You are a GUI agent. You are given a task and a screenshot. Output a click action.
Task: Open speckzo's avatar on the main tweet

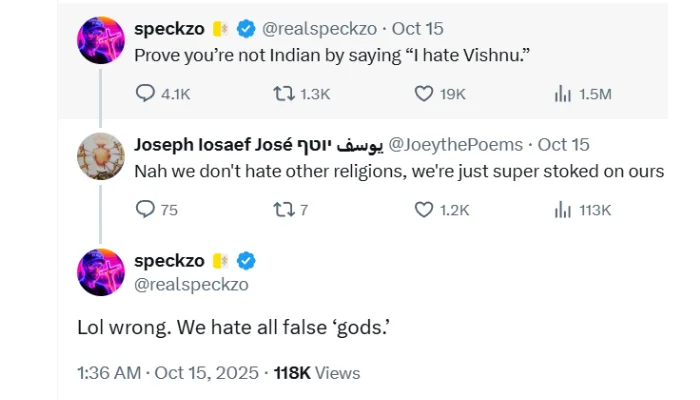click(x=100, y=272)
